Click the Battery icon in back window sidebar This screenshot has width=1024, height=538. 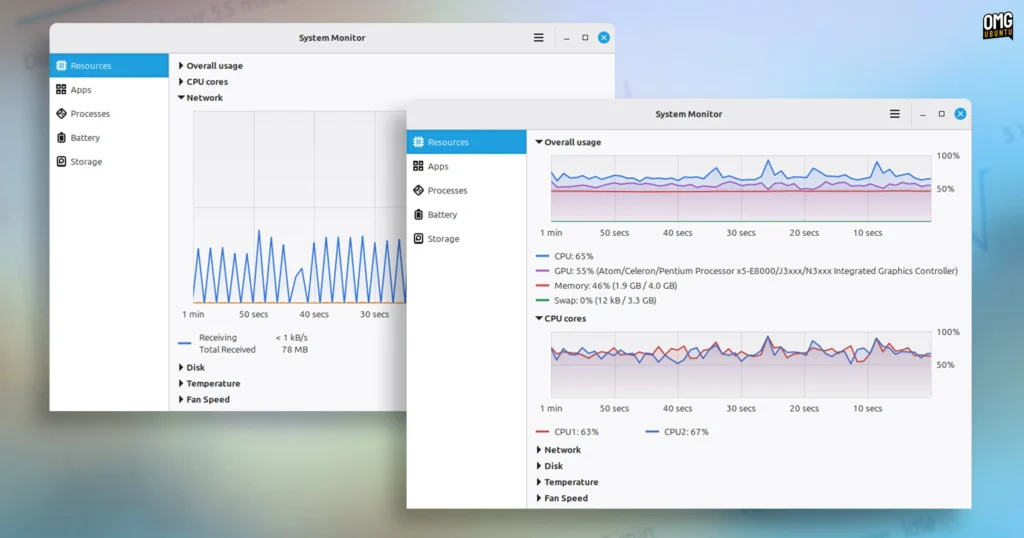tap(61, 137)
